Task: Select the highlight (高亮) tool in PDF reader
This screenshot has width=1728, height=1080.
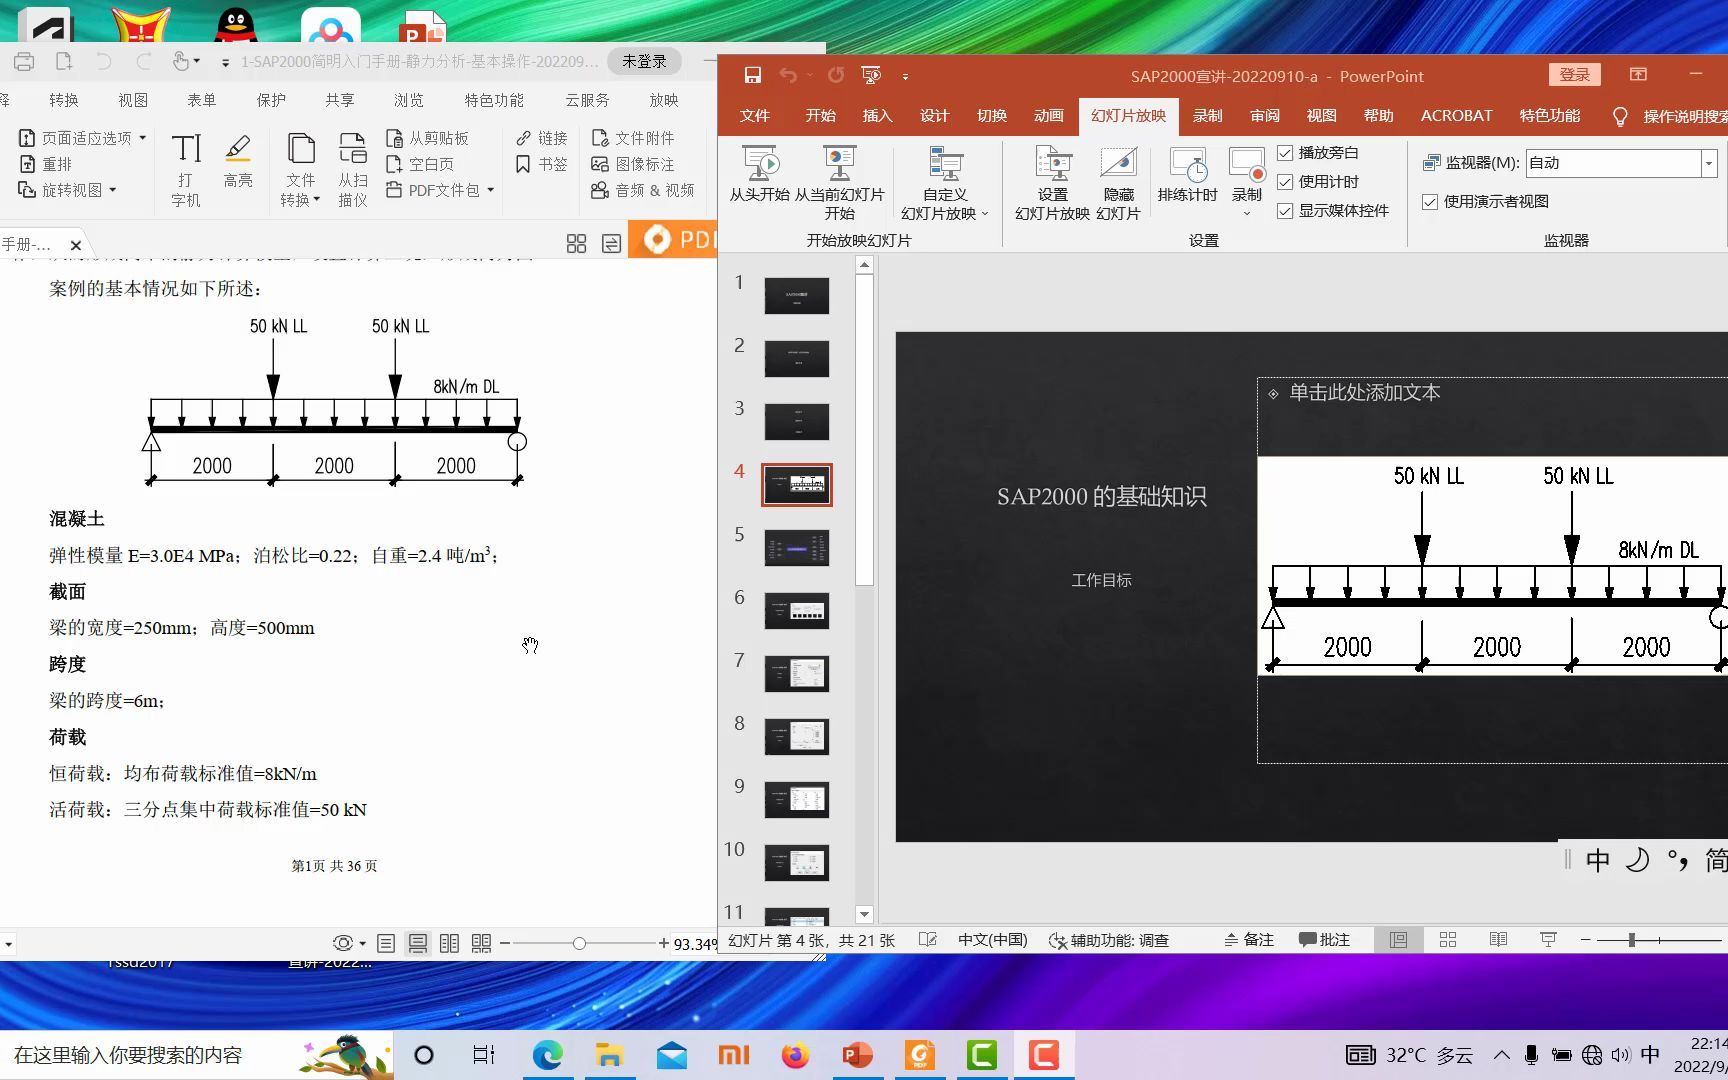Action: tap(238, 162)
